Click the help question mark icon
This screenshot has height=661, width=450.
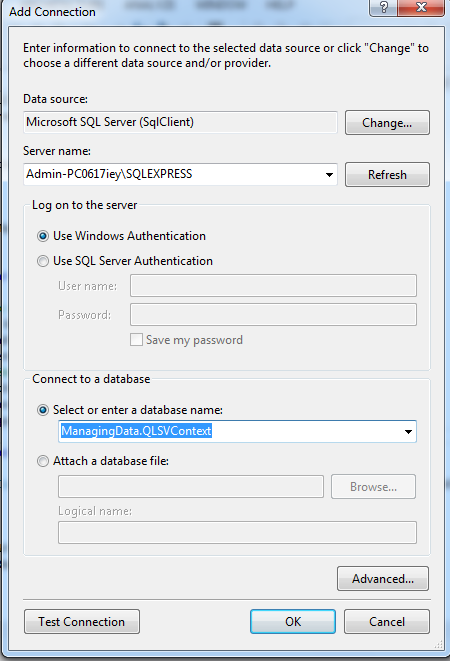click(383, 8)
